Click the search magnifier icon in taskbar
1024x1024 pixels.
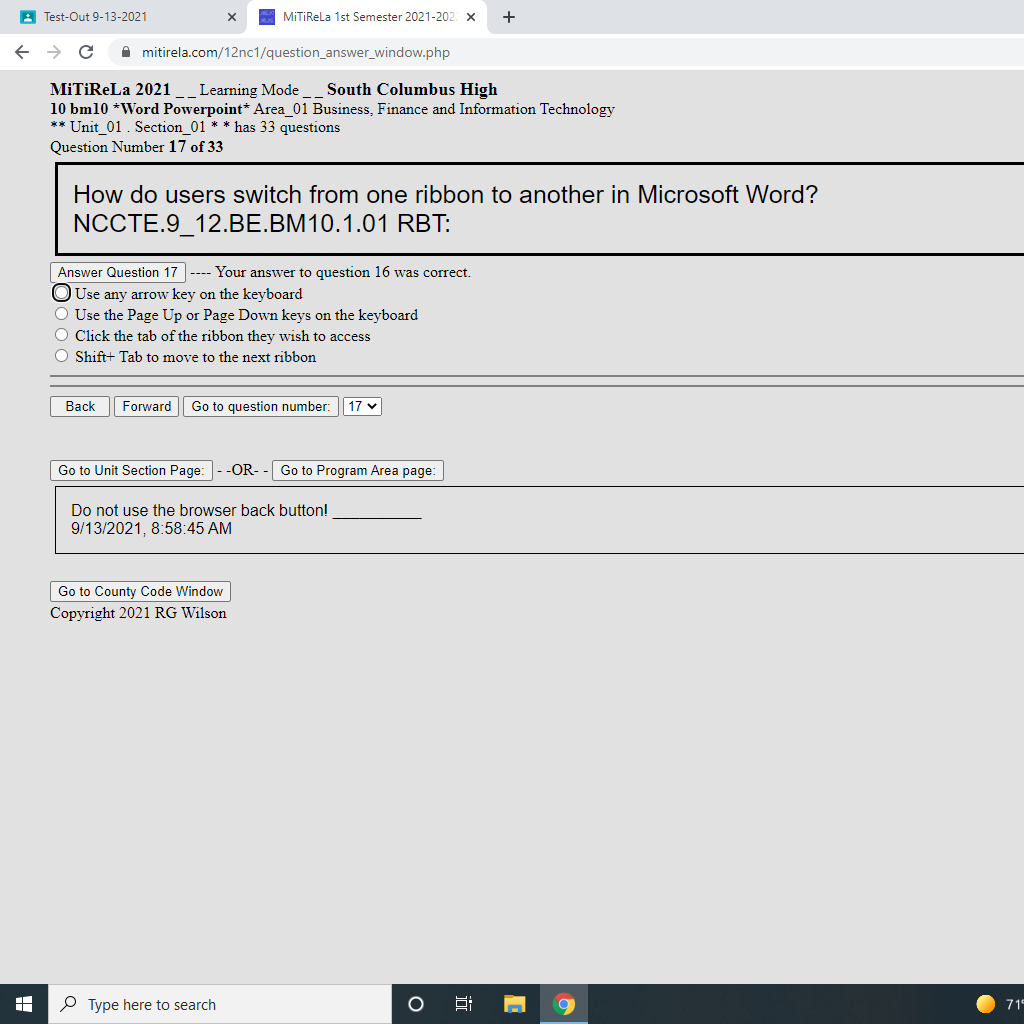pos(69,1004)
